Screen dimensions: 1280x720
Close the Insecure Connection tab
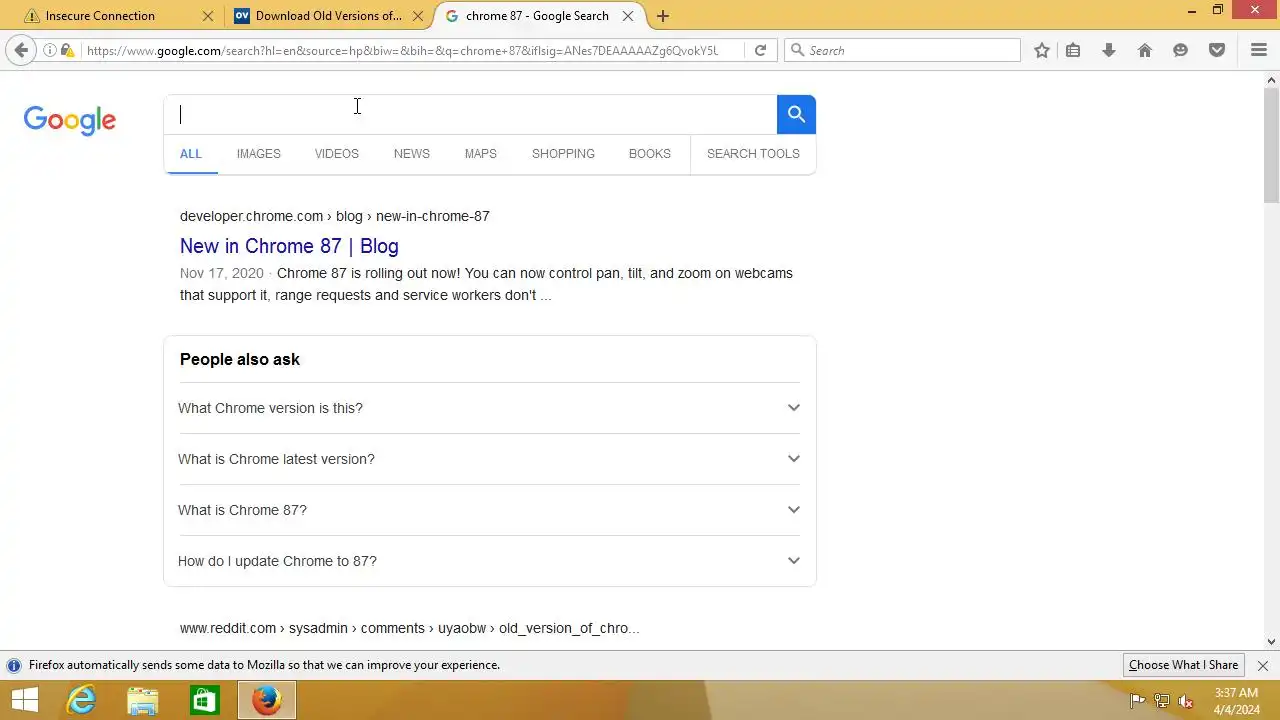[208, 16]
